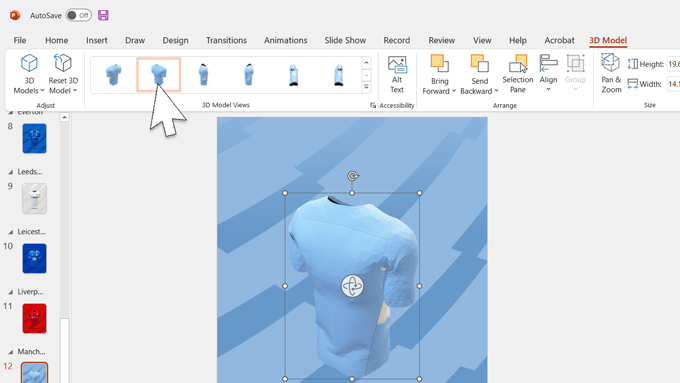
Task: Open the 3D Models dropdown button
Action: click(29, 74)
